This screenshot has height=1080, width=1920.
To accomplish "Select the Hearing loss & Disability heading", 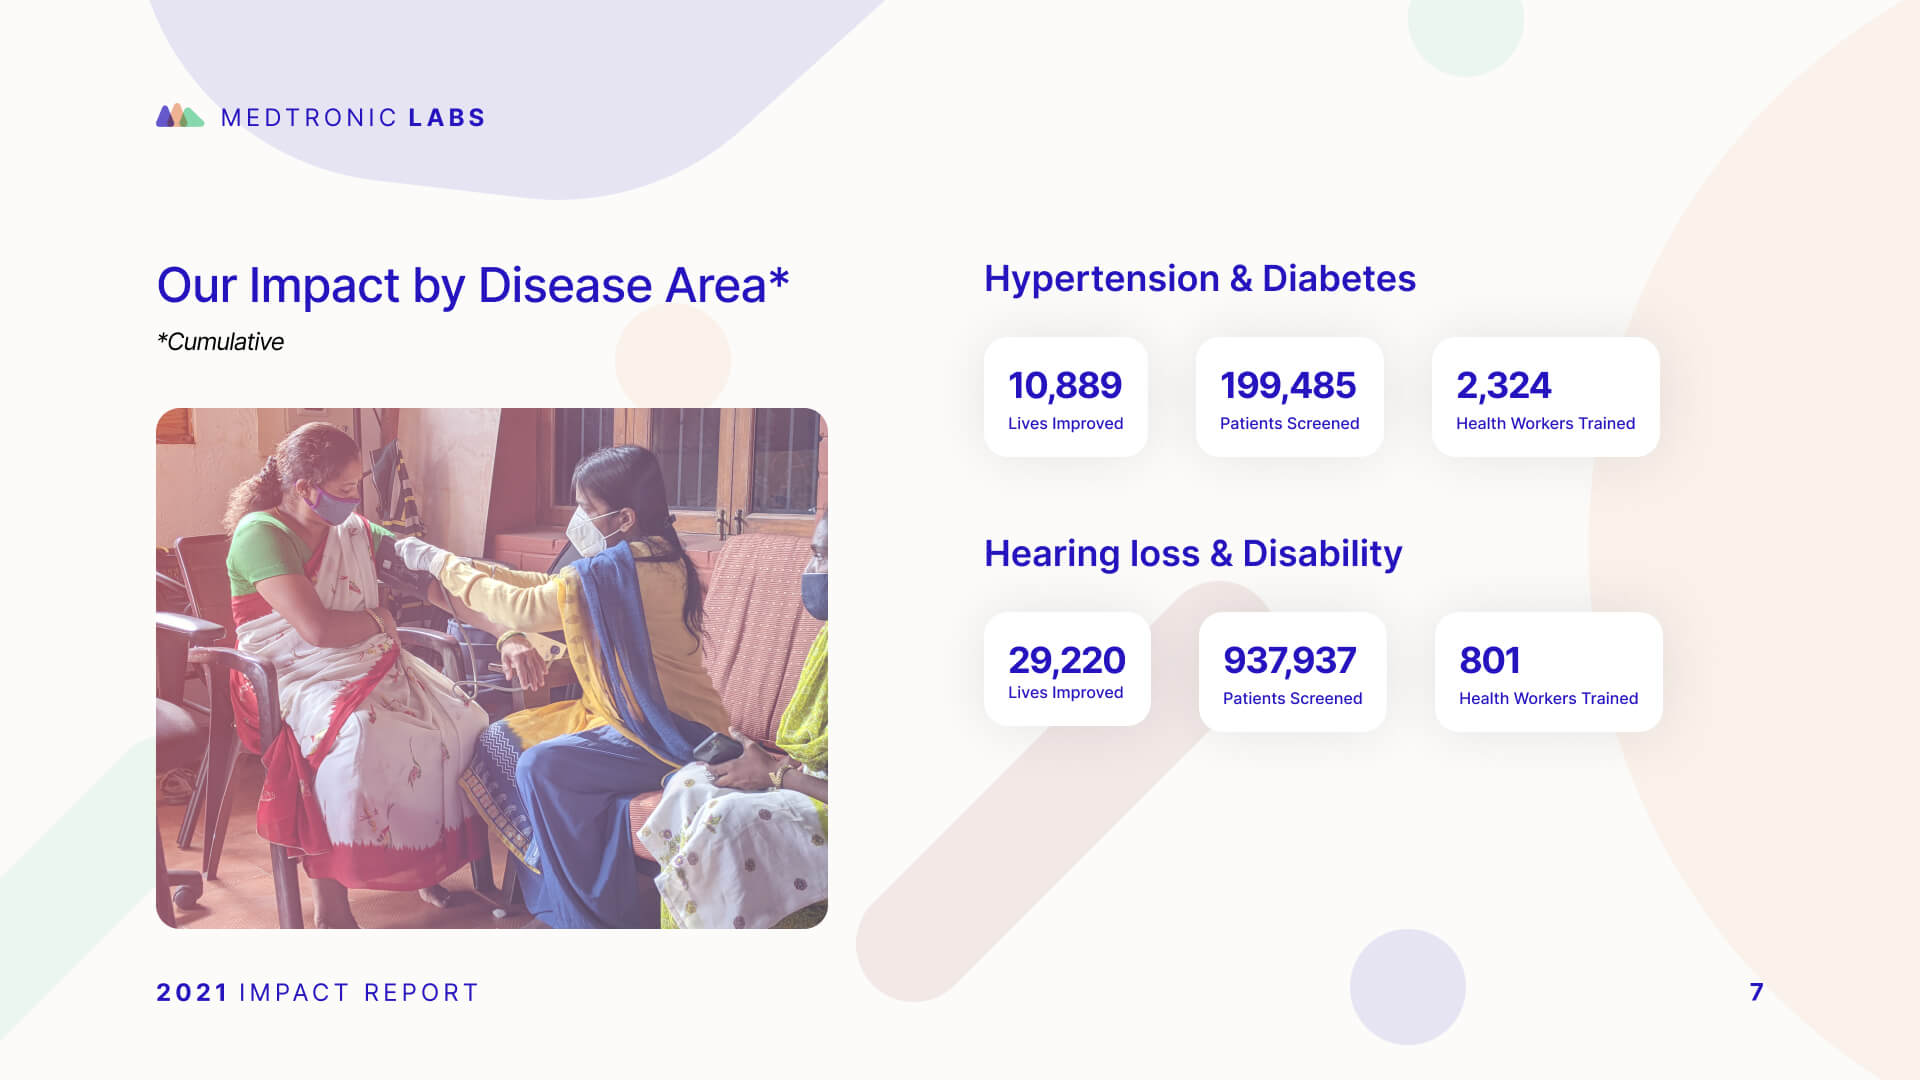I will 1193,553.
